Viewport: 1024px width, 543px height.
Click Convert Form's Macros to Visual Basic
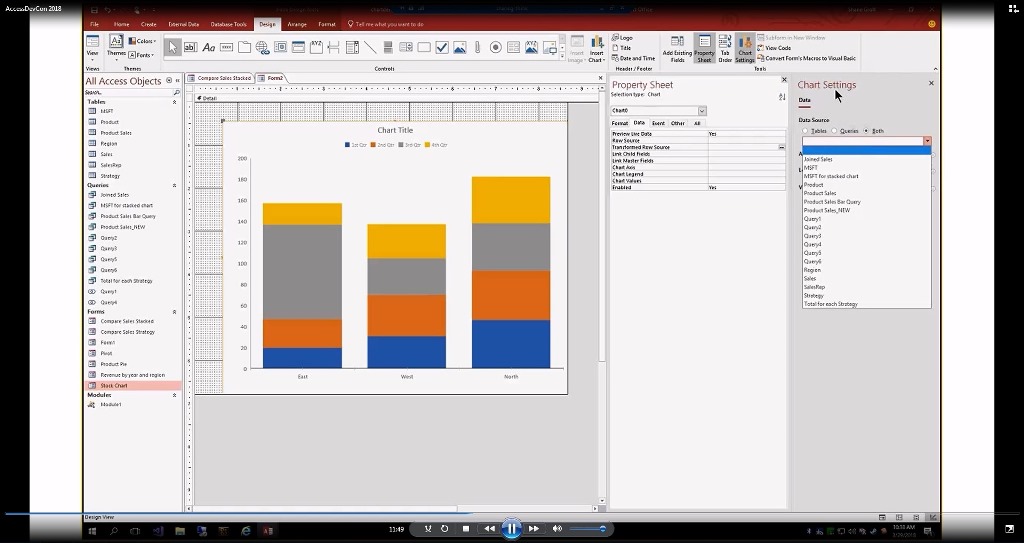pyautogui.click(x=806, y=58)
